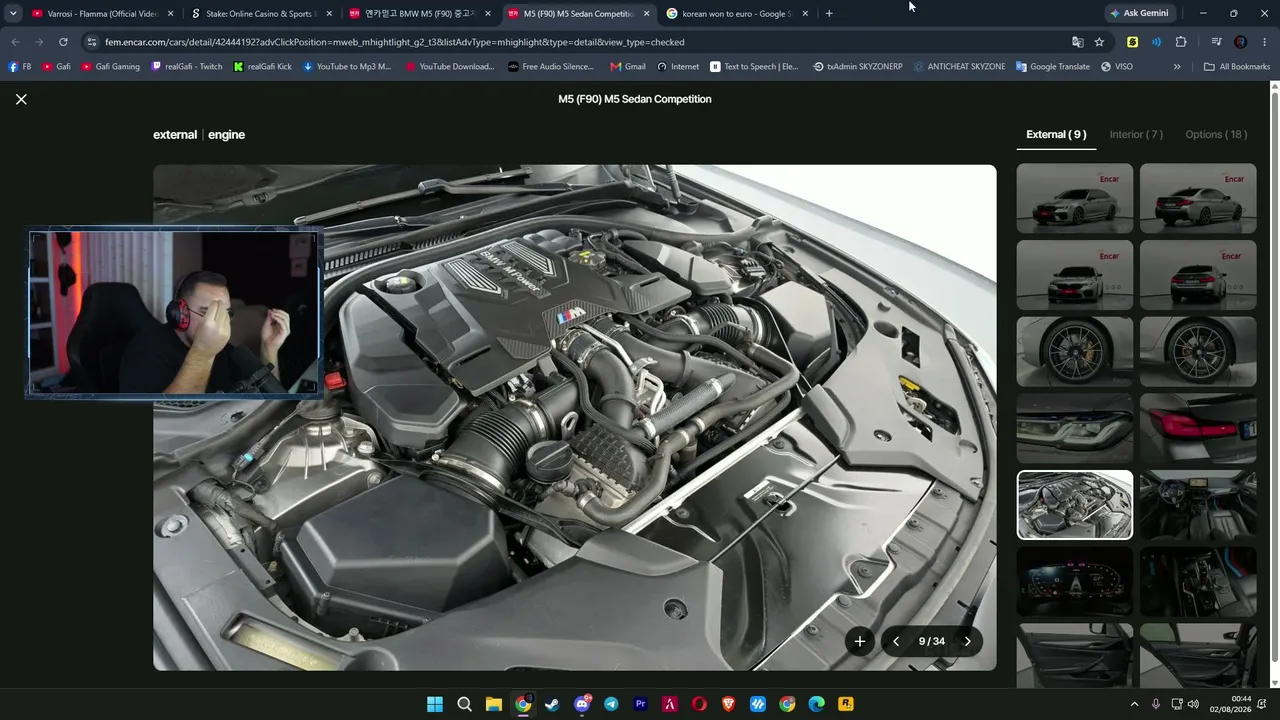This screenshot has height=720, width=1280.
Task: Open the VISO bookmark
Action: 1117,67
